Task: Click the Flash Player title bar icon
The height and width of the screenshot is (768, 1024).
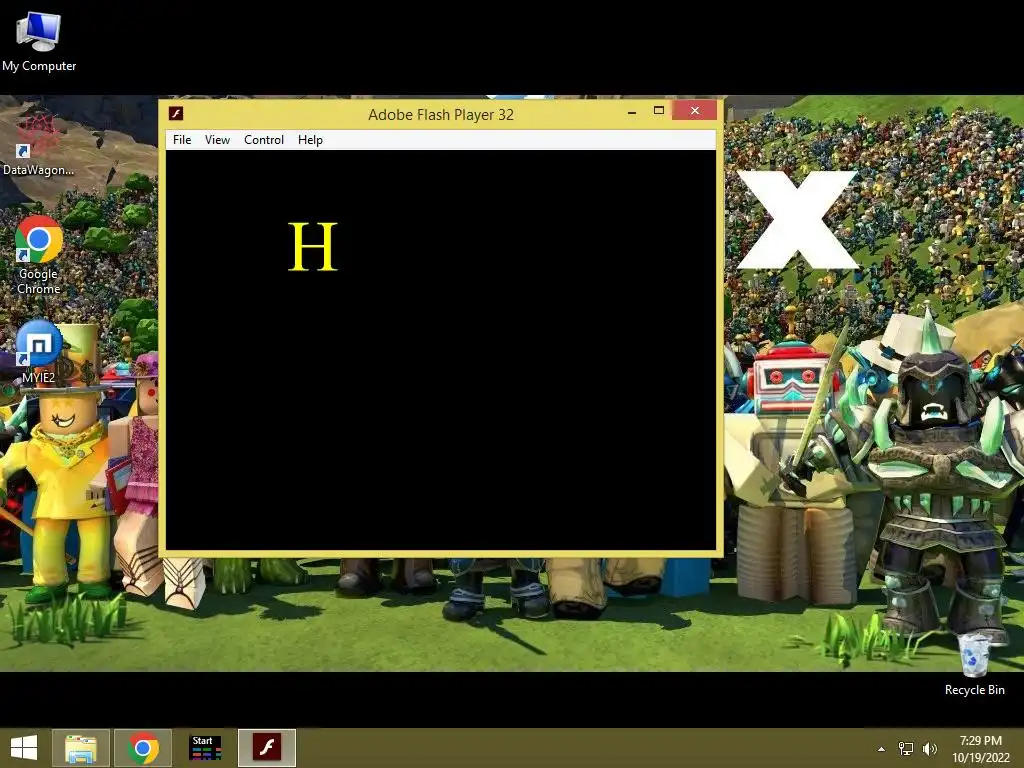Action: click(176, 114)
